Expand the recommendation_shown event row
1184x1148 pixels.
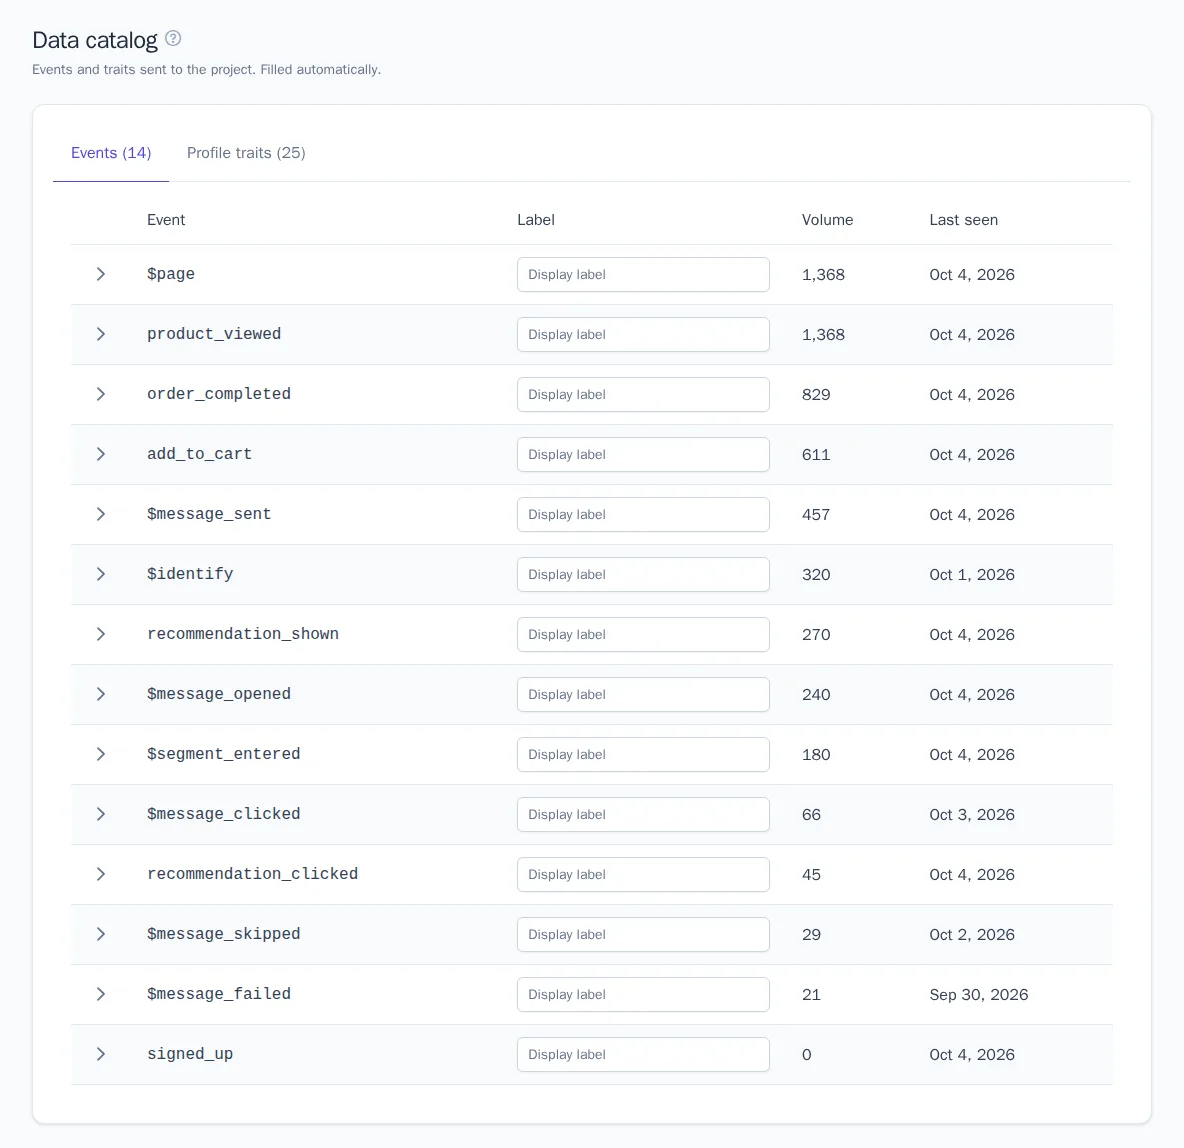pos(100,634)
